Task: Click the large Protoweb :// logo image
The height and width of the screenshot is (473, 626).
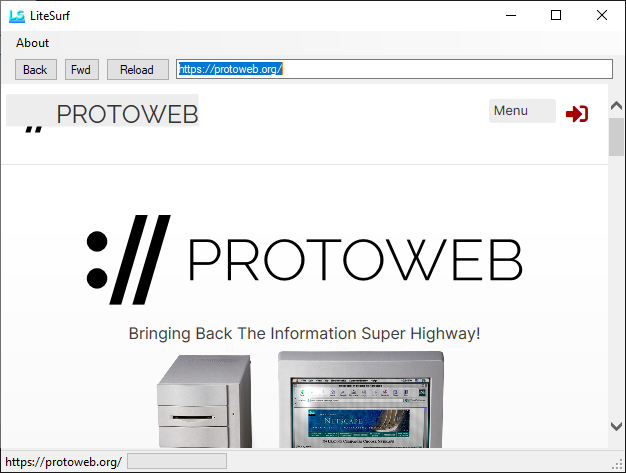Action: coord(305,260)
